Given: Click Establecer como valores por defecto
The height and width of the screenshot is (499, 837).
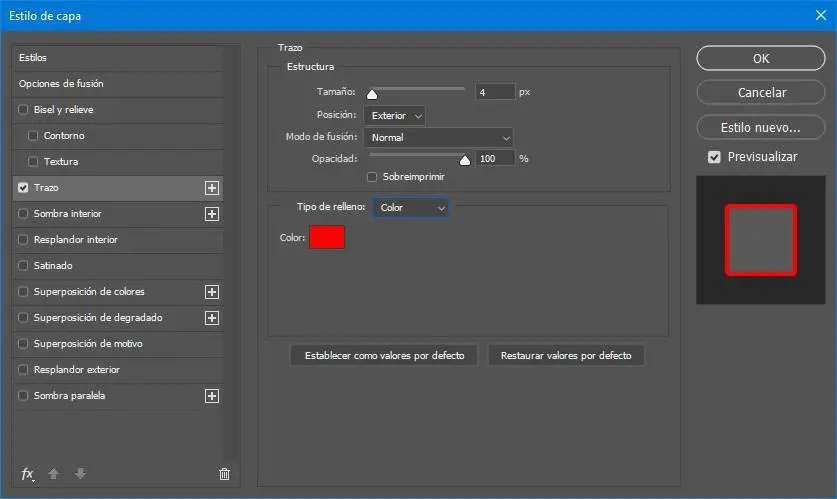Looking at the screenshot, I should (x=384, y=355).
